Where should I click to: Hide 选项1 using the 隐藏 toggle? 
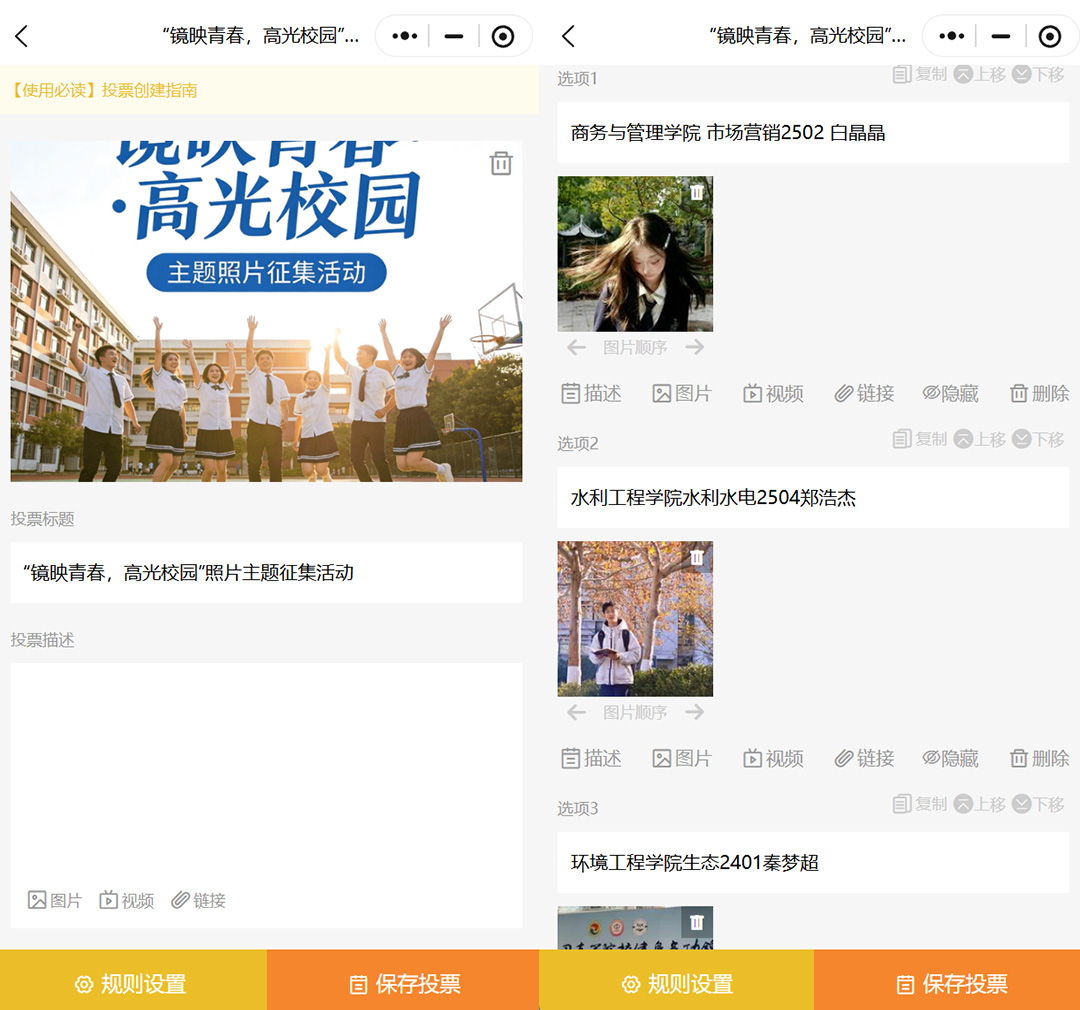point(950,393)
